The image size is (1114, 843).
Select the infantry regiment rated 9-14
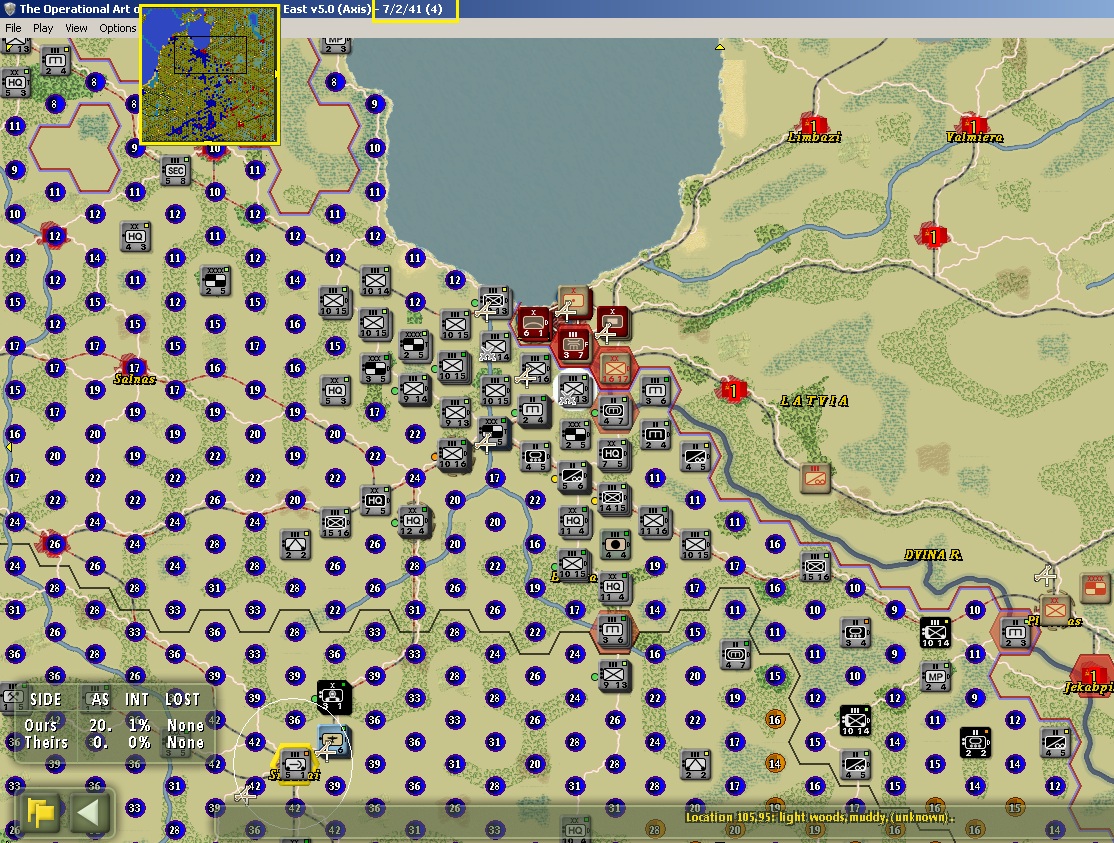(415, 391)
